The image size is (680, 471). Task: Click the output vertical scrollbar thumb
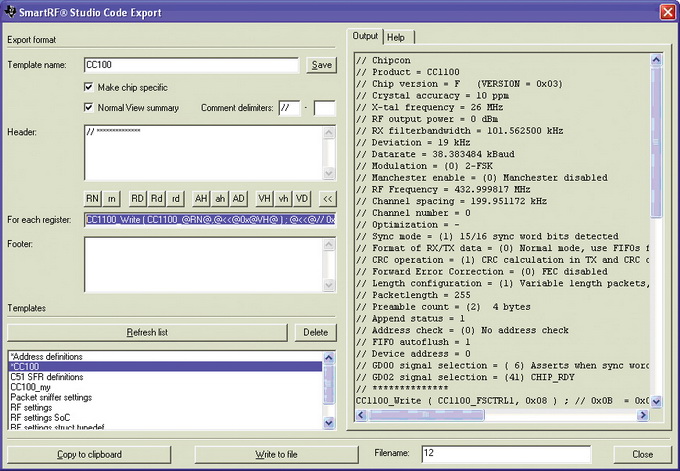656,142
